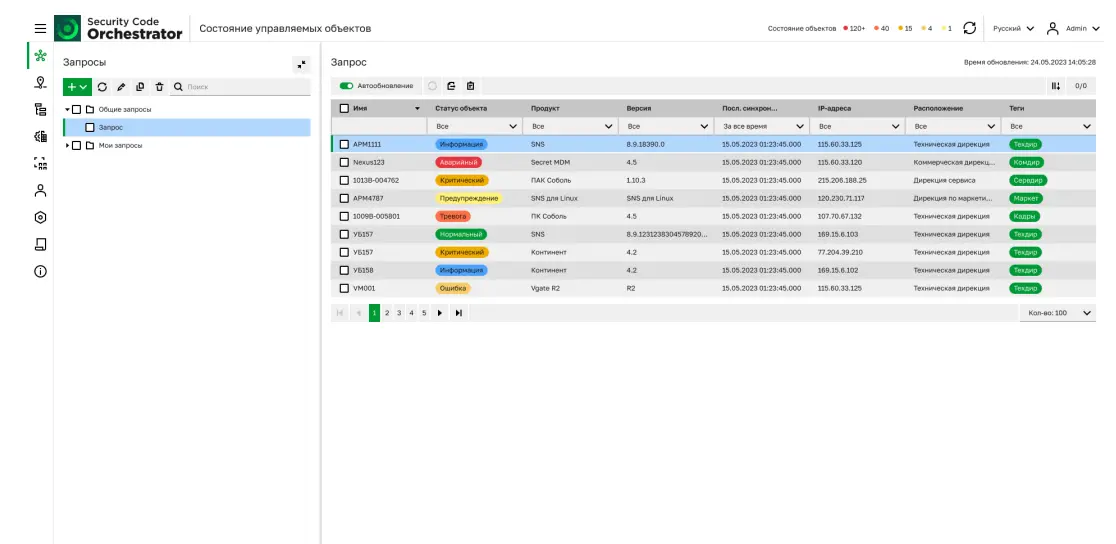Open the users sidebar section
The image size is (1116, 544).
point(41,190)
